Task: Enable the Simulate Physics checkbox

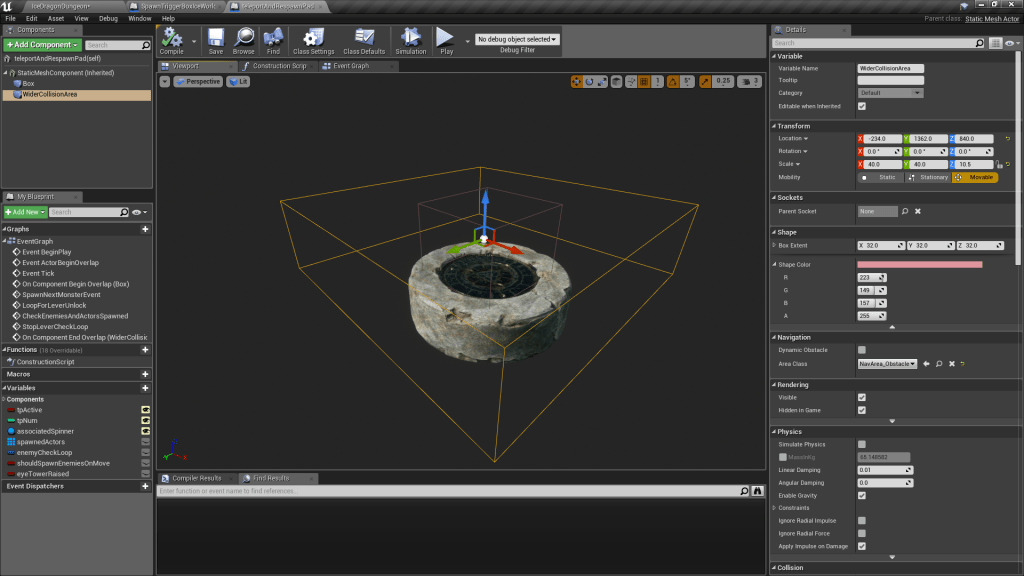Action: coord(862,444)
